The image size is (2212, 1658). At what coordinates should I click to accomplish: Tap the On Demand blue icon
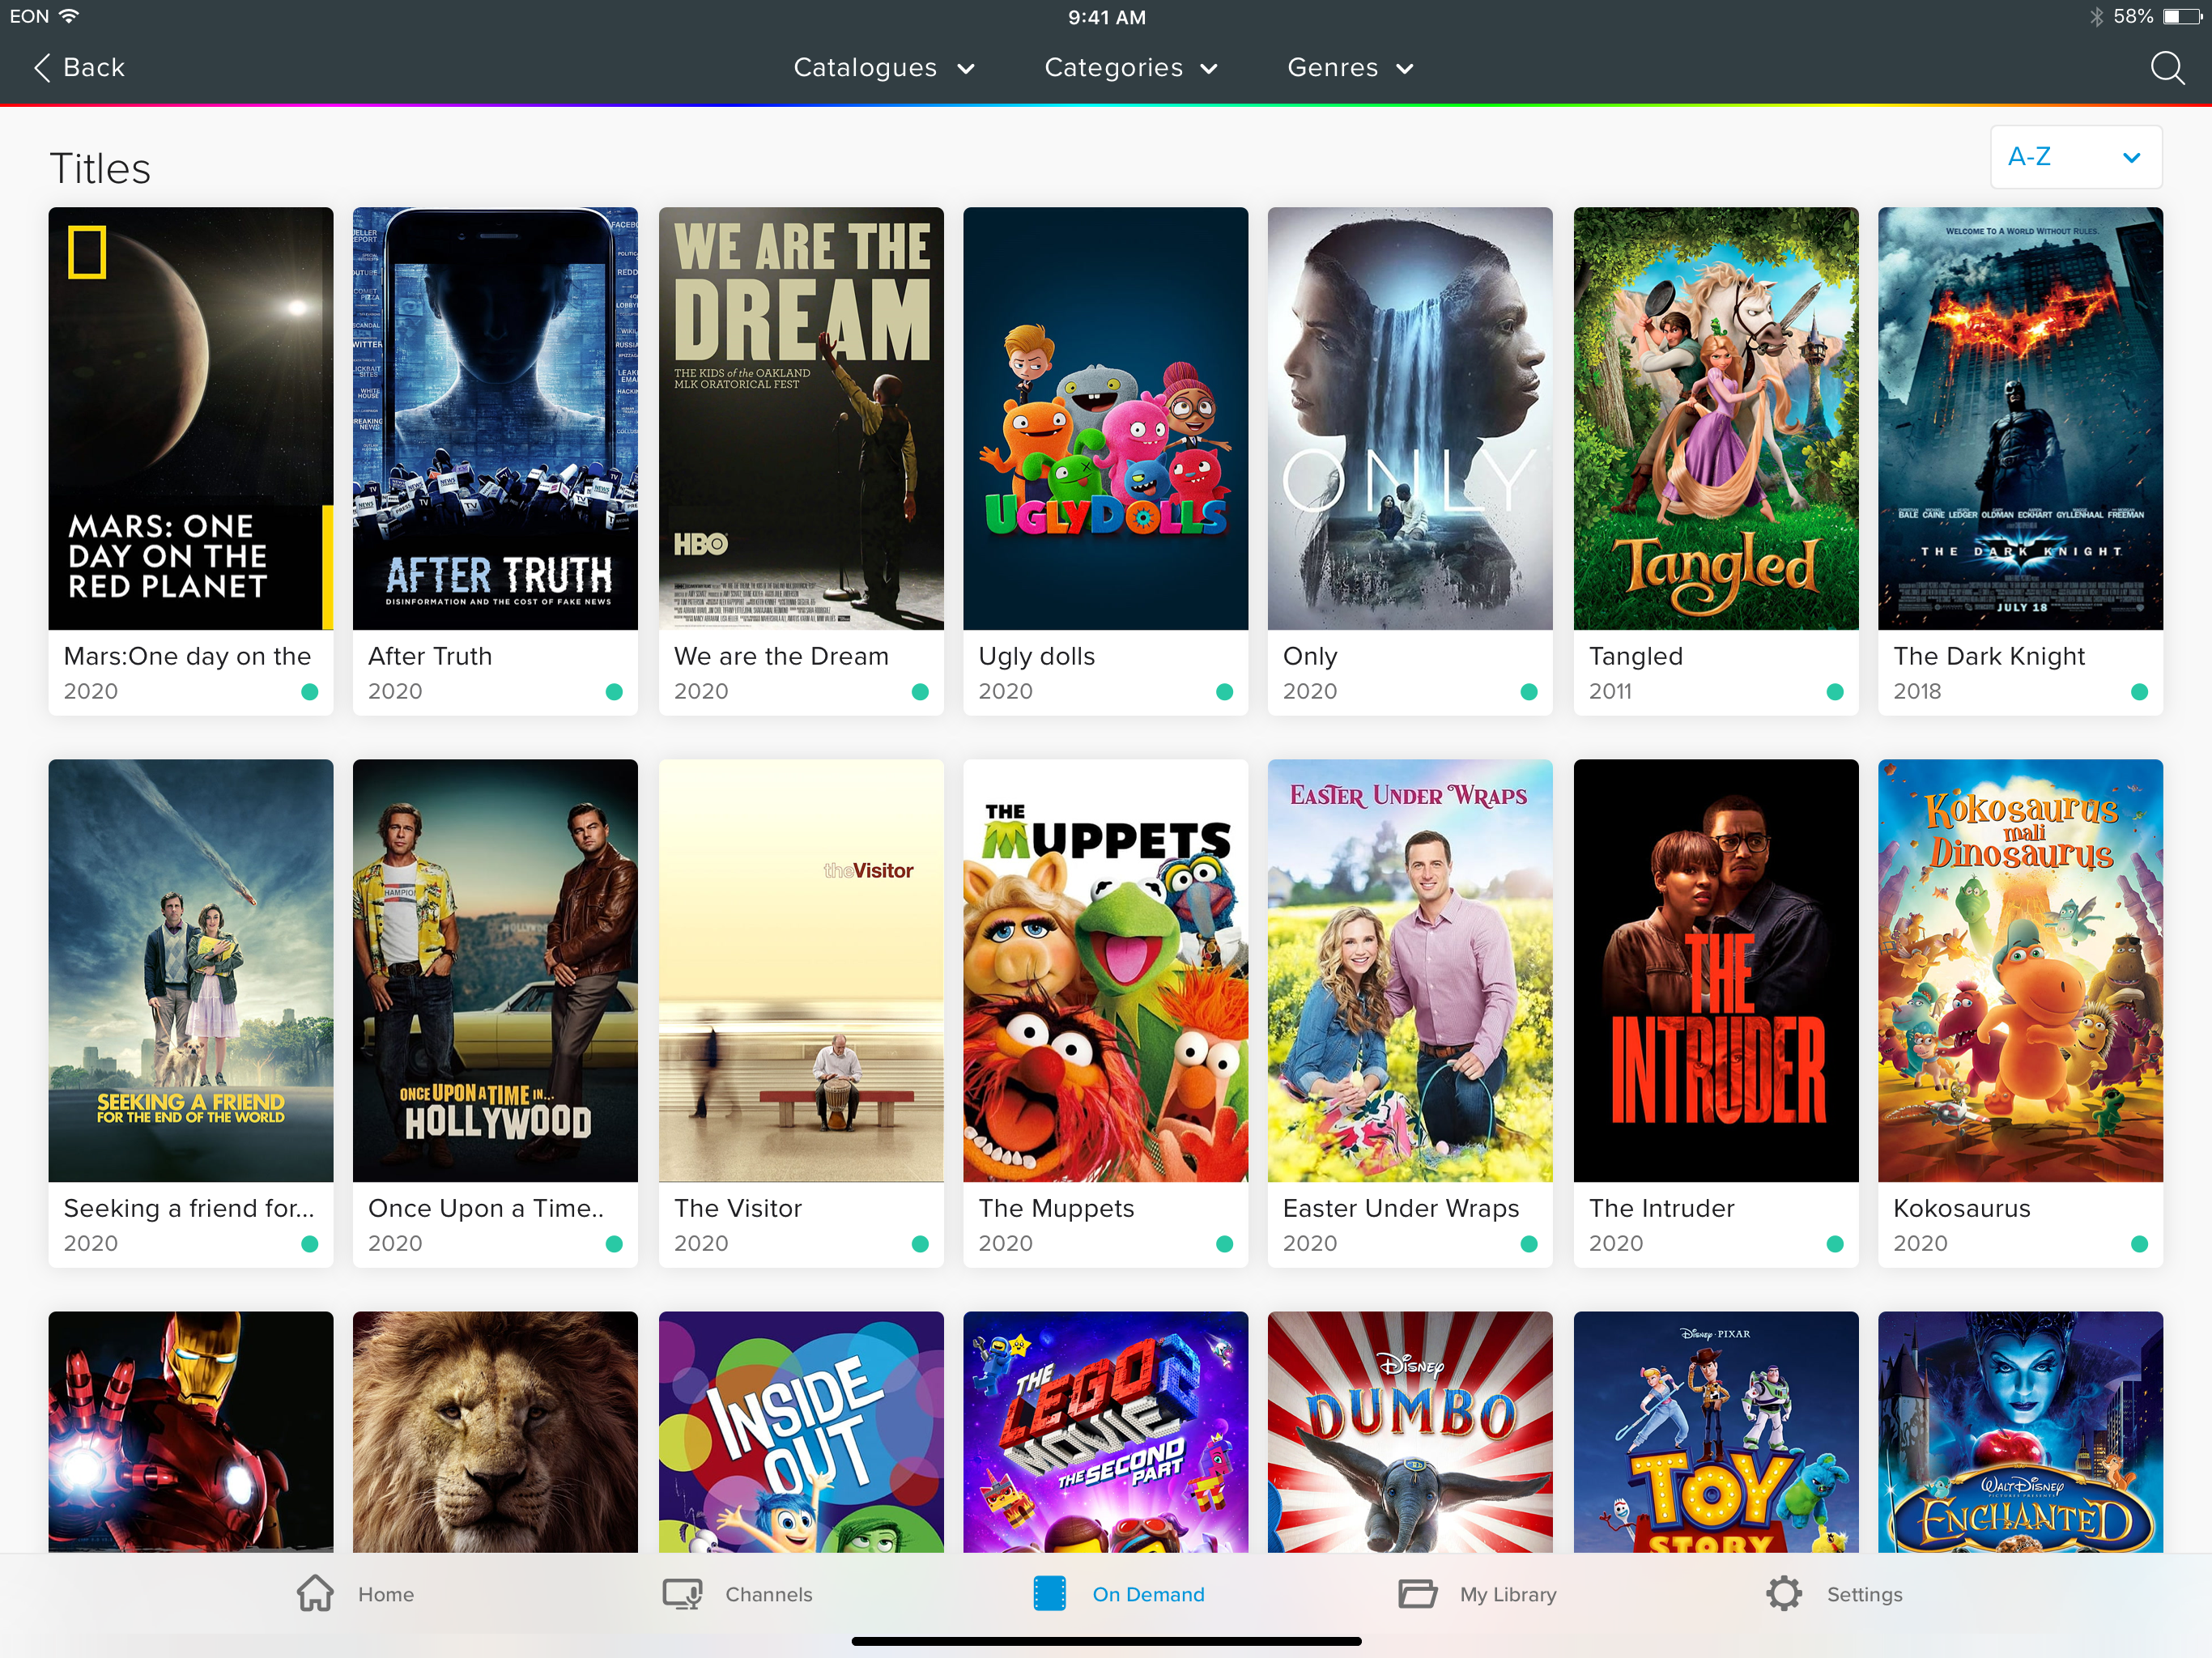[1049, 1593]
